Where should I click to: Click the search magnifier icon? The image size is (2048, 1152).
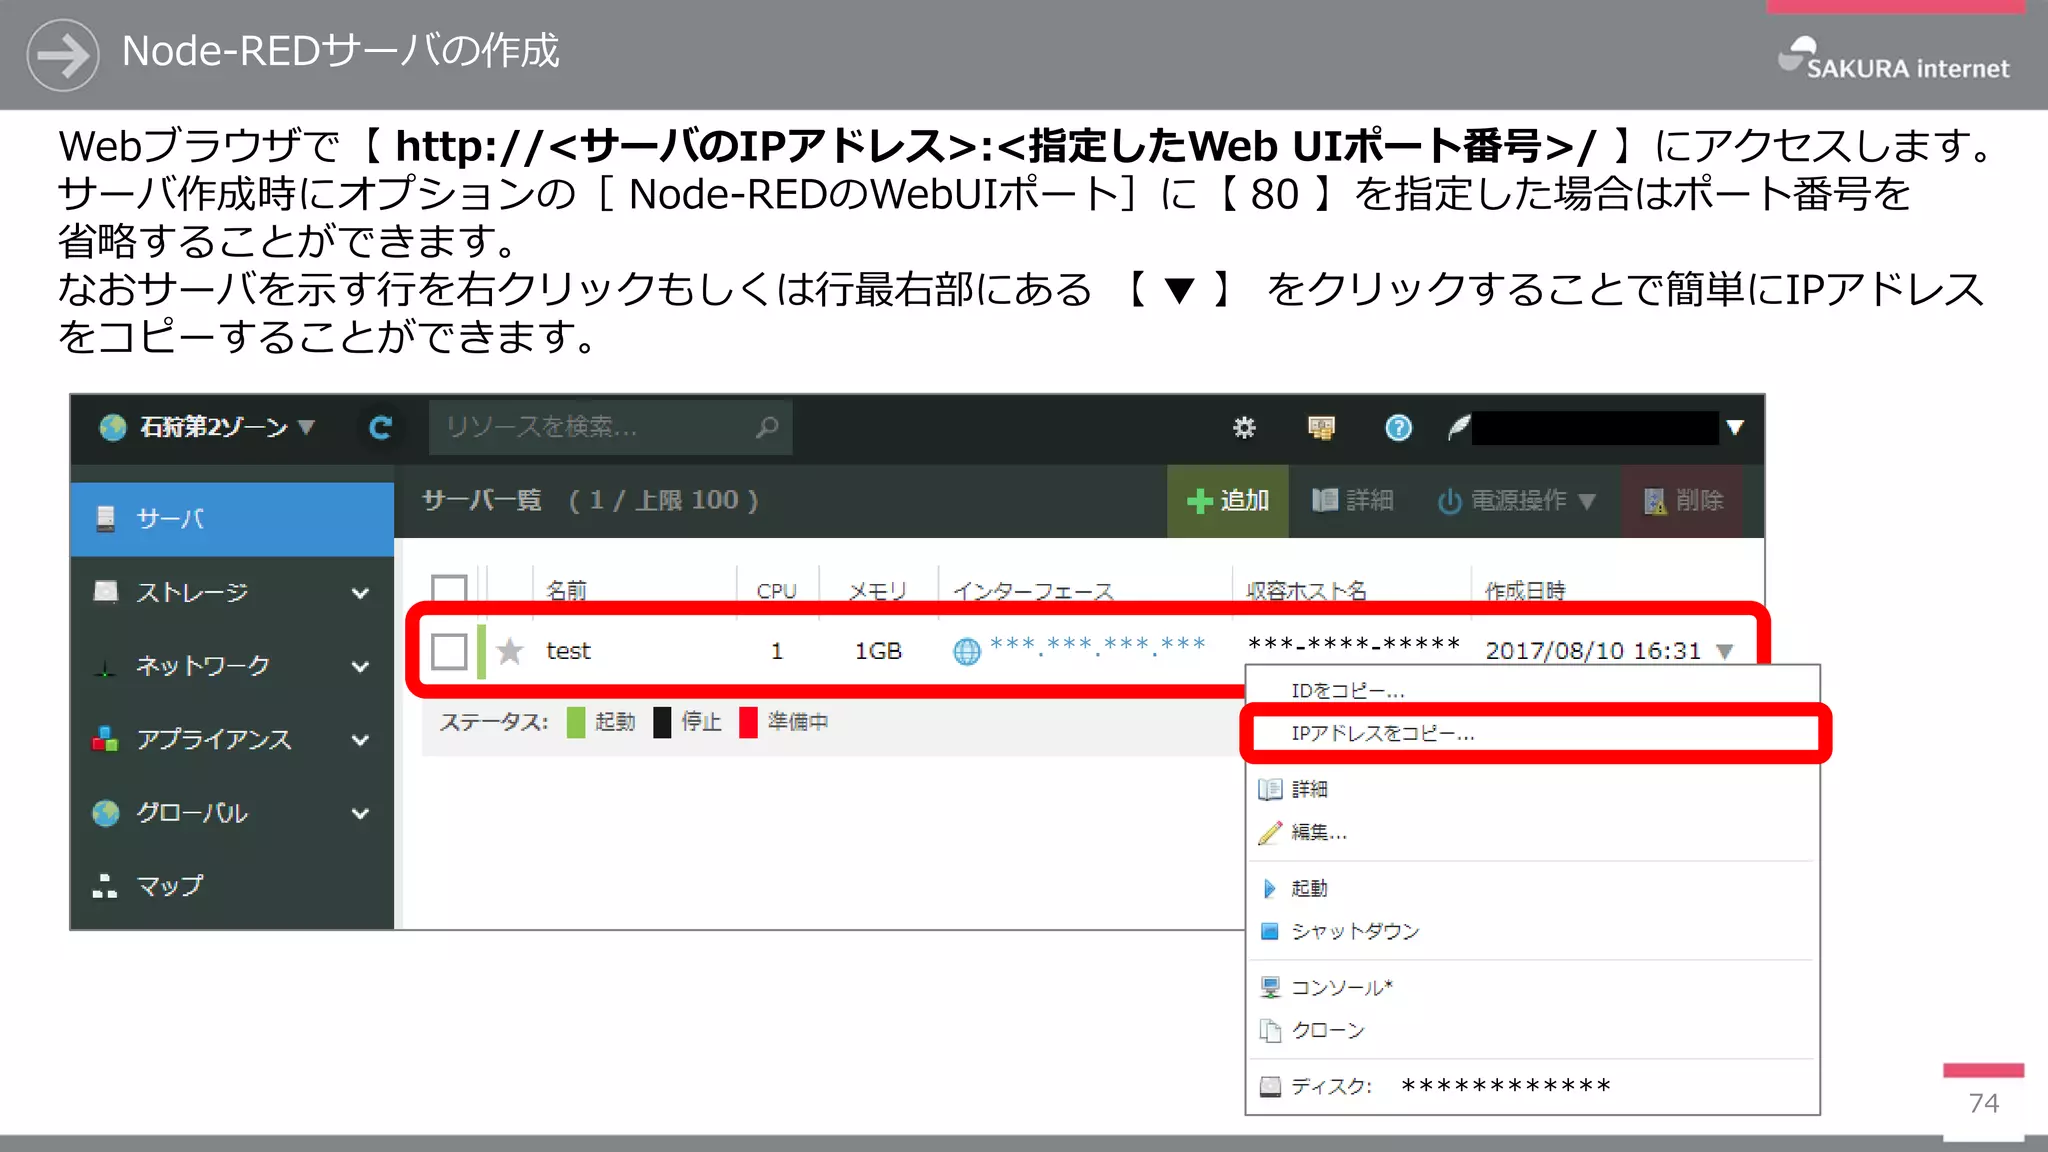tap(767, 427)
